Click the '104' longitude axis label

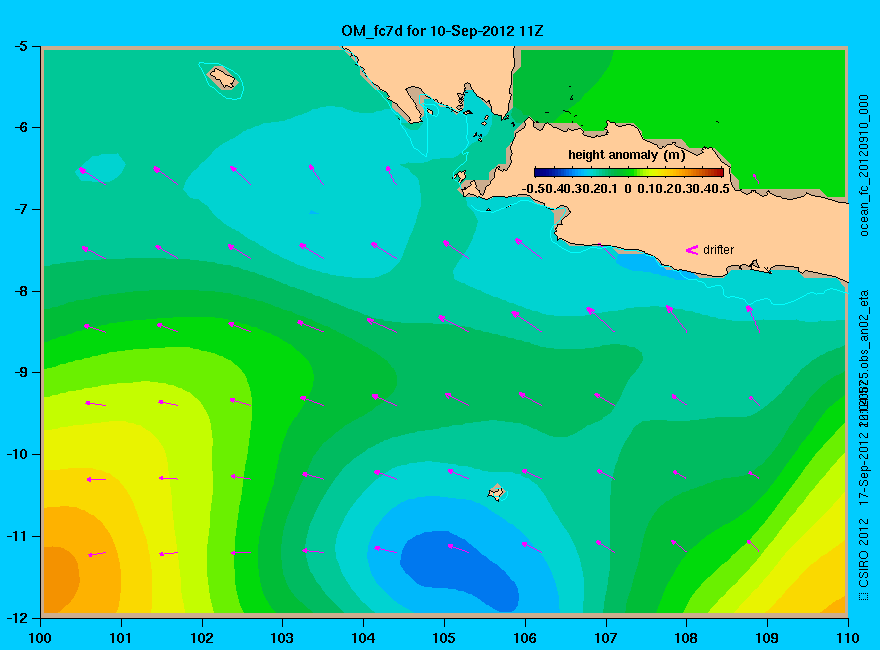[x=363, y=638]
